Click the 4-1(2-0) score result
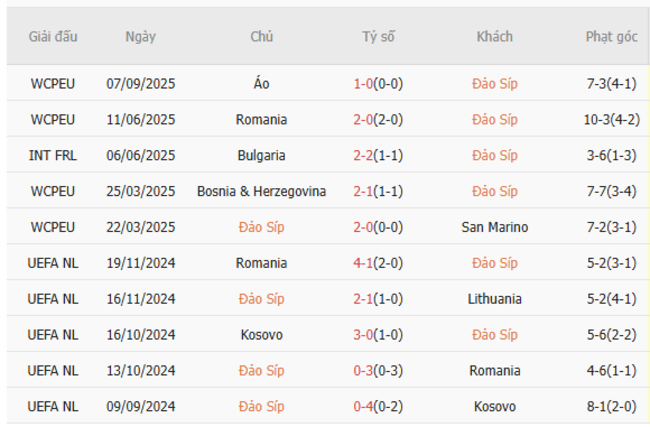 pos(378,264)
